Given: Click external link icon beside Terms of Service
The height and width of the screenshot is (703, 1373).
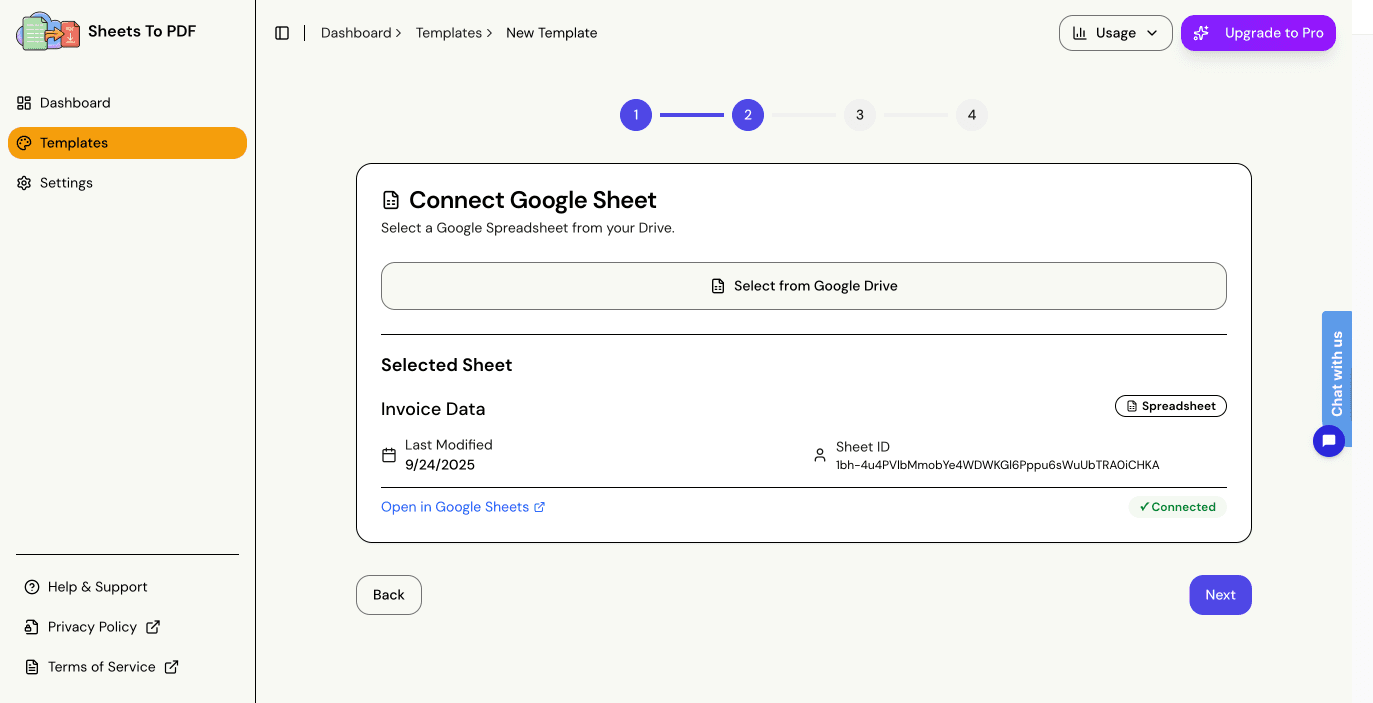Looking at the screenshot, I should point(171,667).
